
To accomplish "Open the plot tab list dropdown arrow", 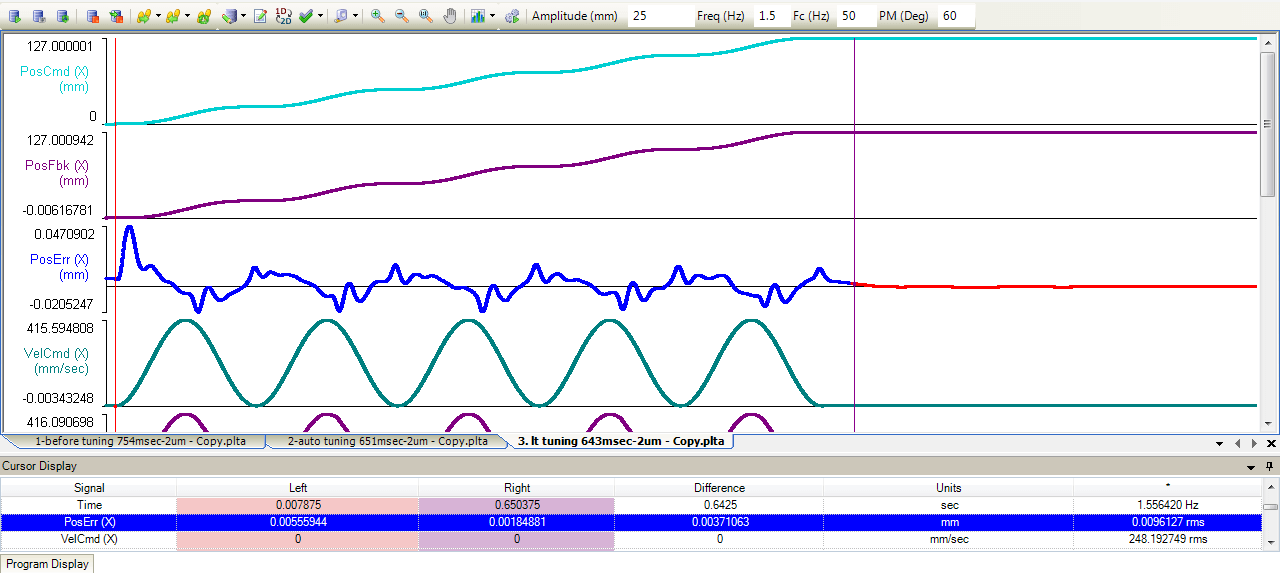I will point(1219,442).
